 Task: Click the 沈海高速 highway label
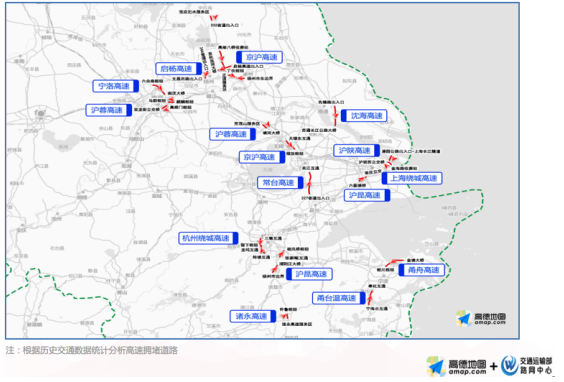[364, 116]
